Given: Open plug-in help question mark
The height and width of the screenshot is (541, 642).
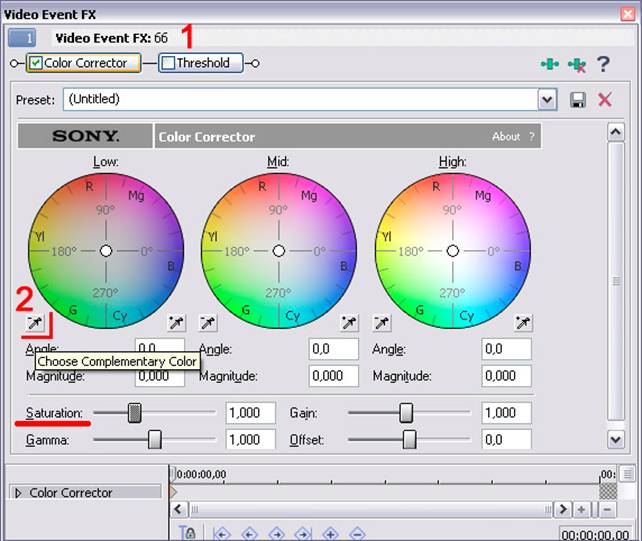Looking at the screenshot, I should click(x=603, y=64).
